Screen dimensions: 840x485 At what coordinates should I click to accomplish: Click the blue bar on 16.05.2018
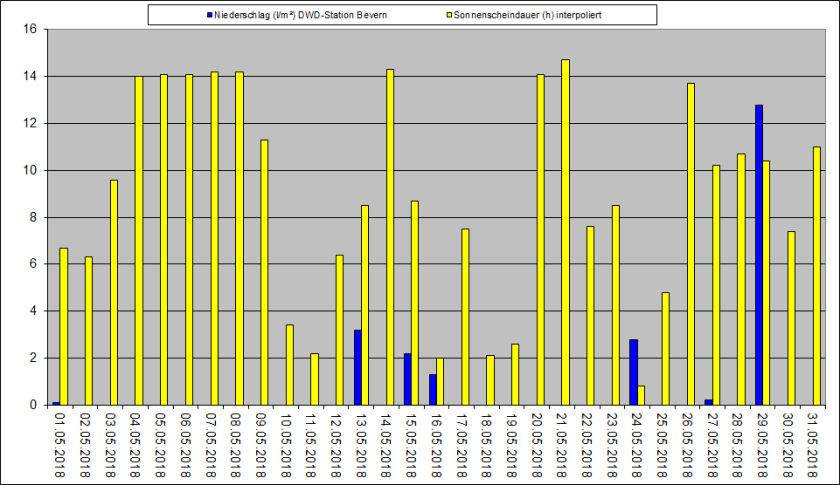[432, 389]
